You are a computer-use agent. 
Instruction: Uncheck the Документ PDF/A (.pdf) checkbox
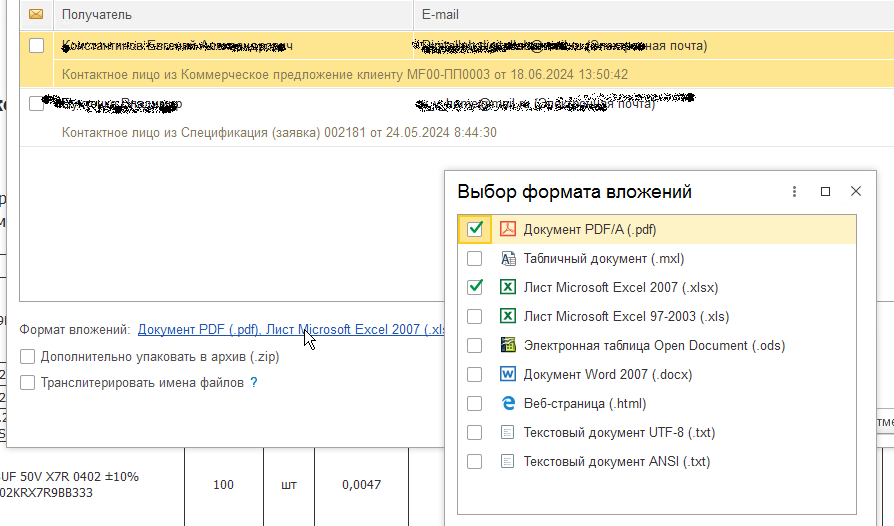[x=475, y=229]
